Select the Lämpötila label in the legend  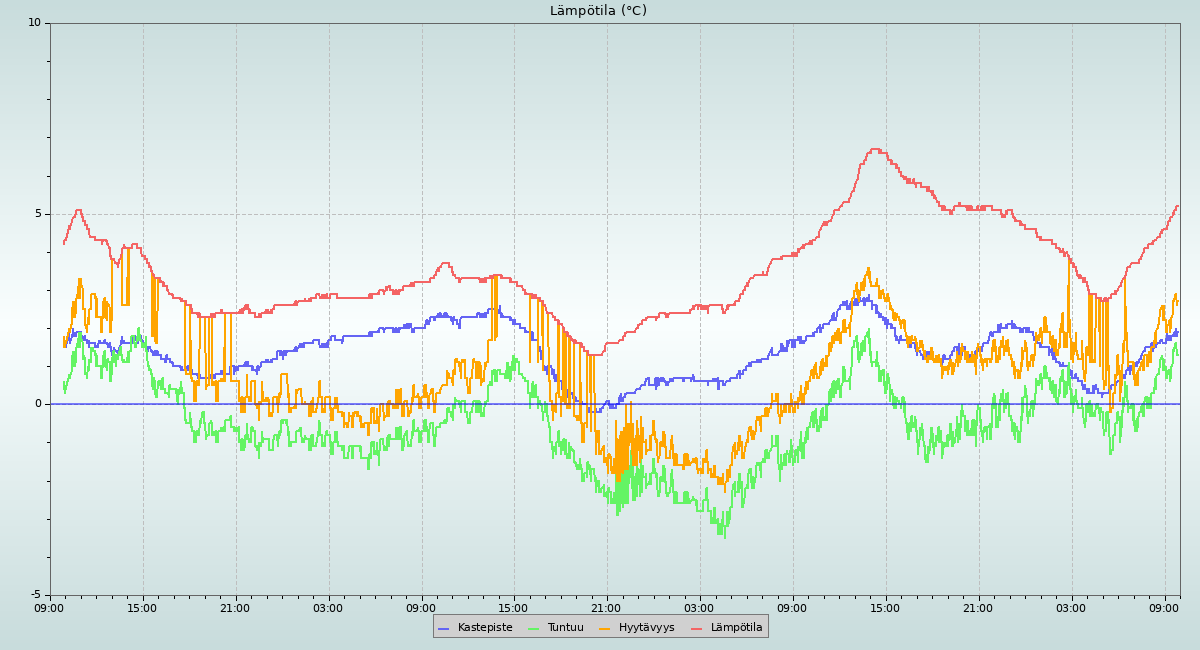[736, 628]
